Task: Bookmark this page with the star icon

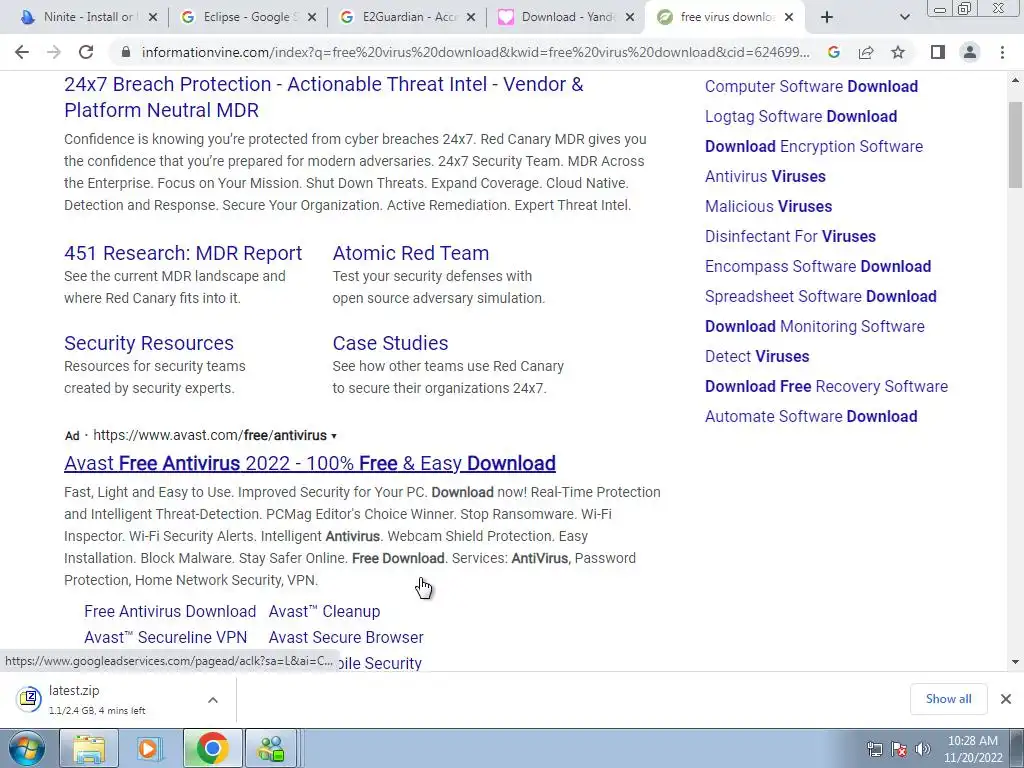Action: click(x=898, y=52)
